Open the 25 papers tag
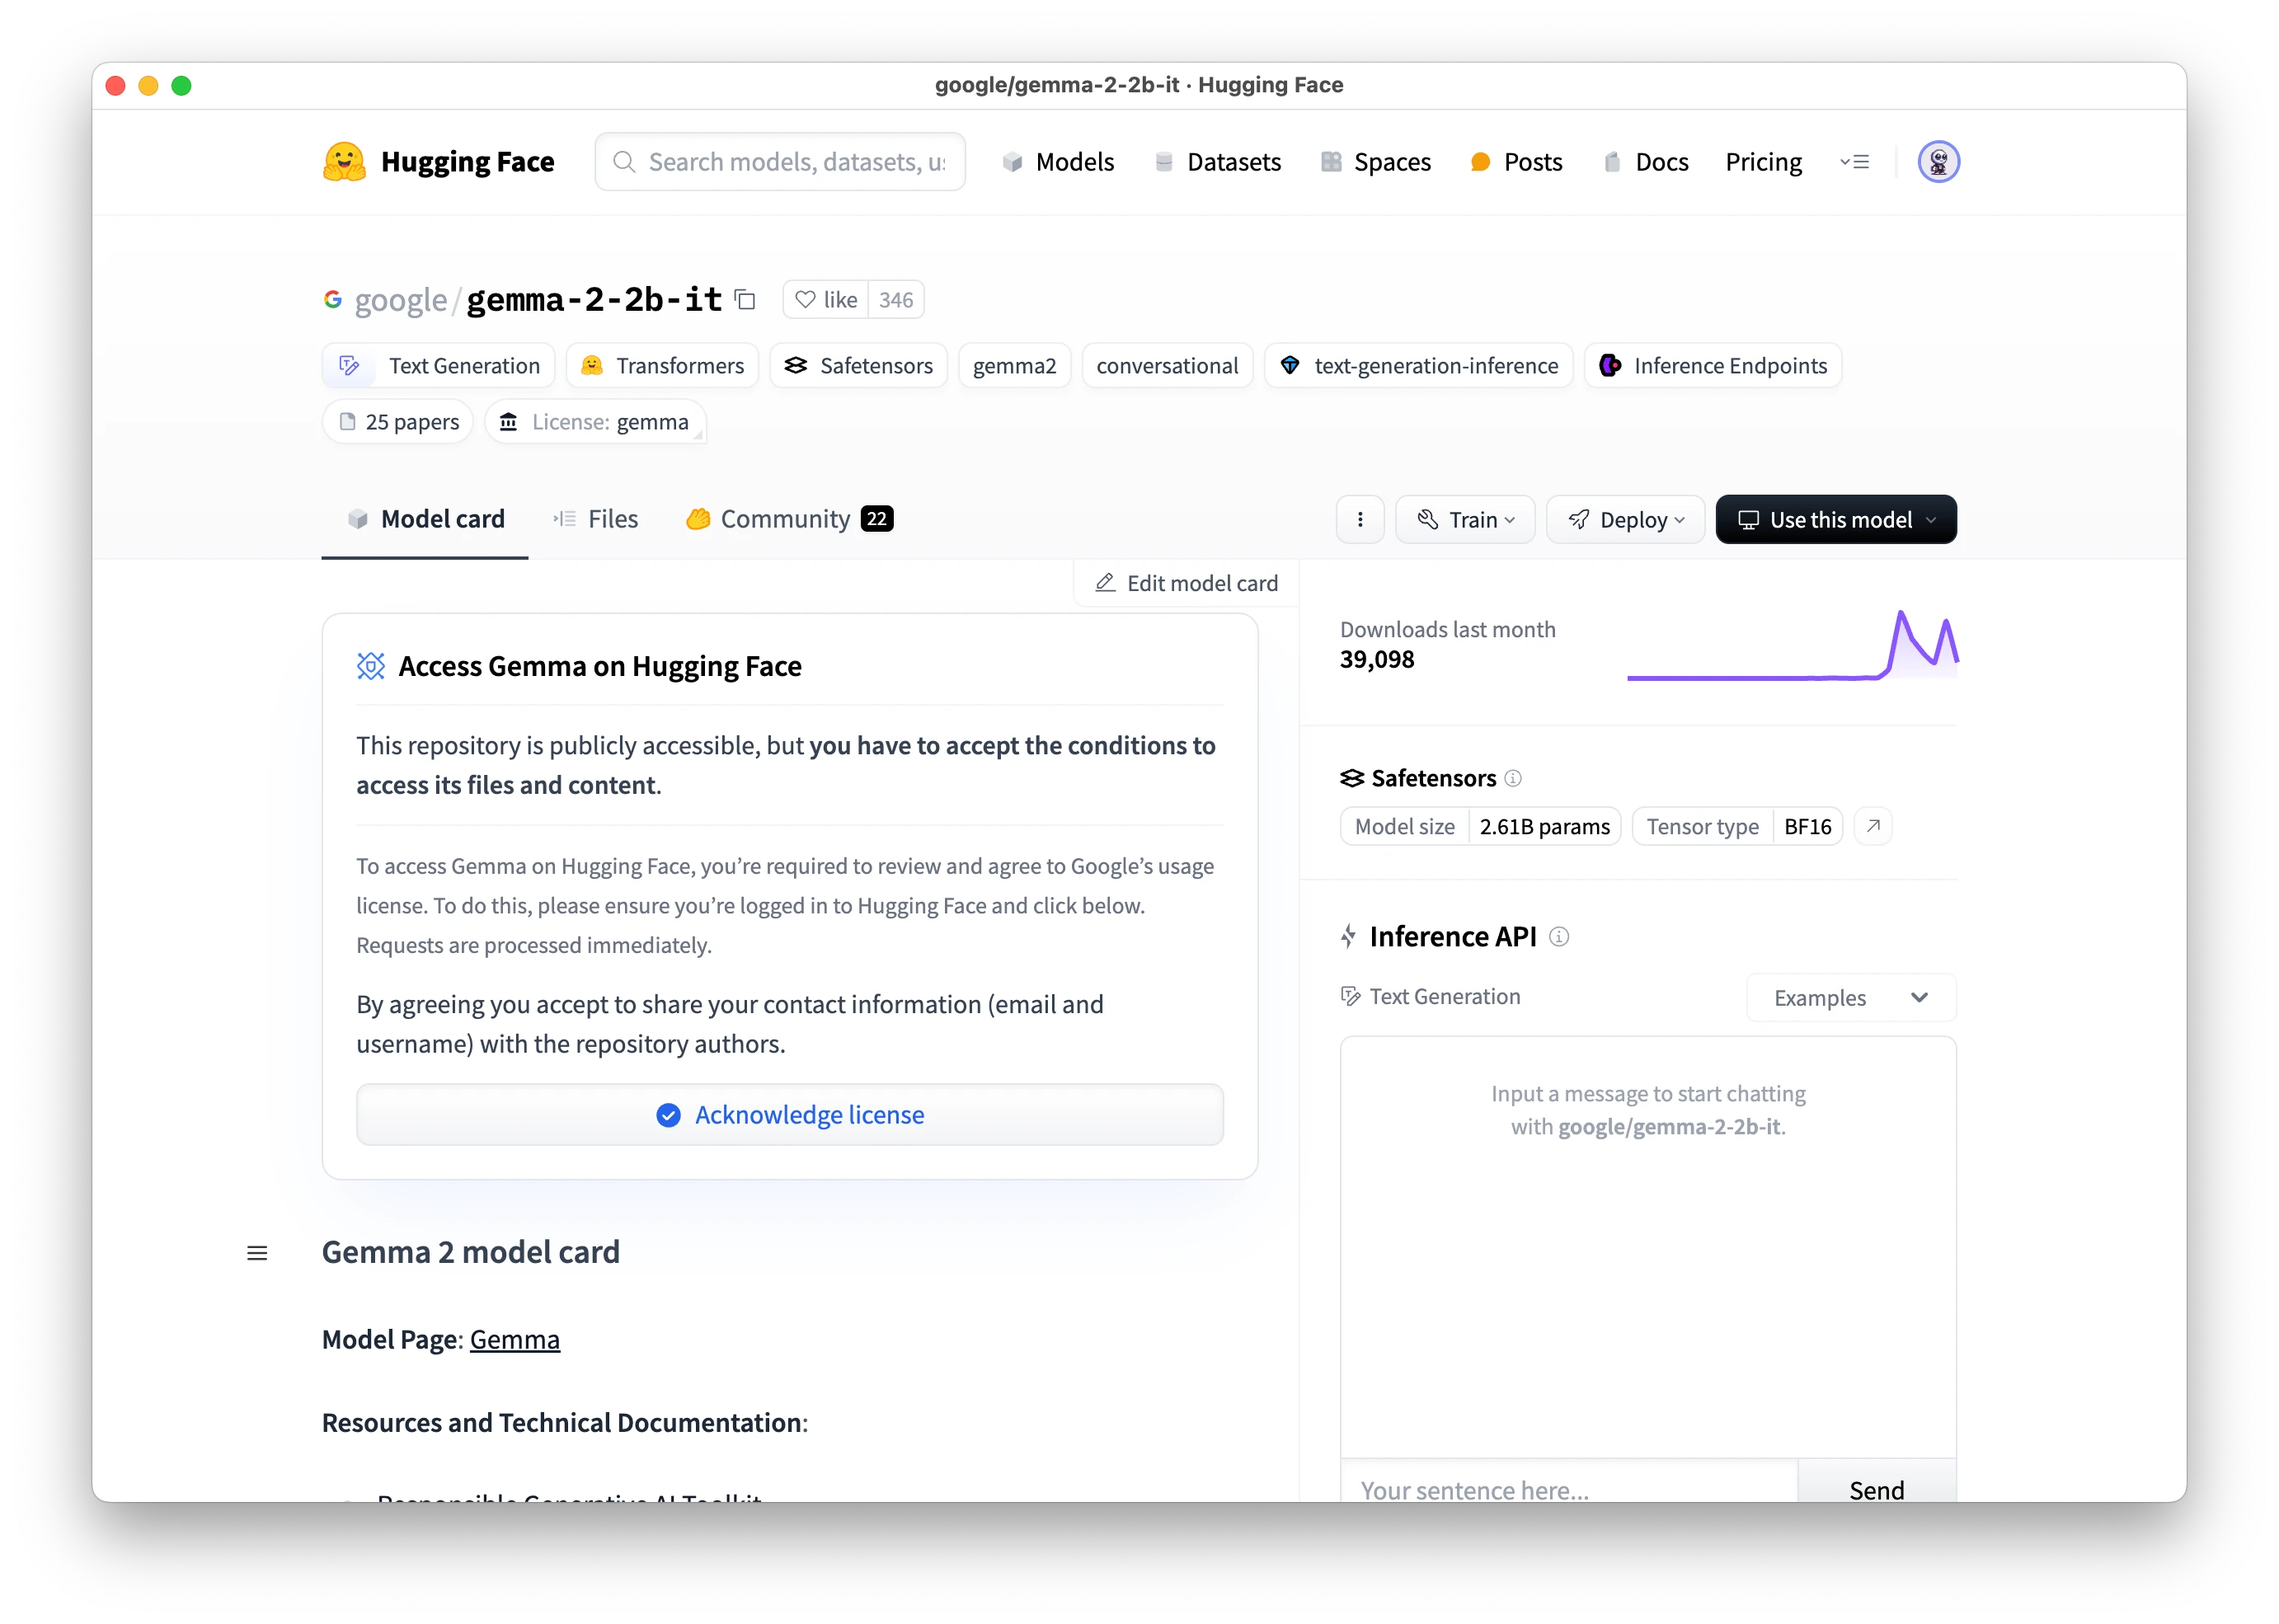This screenshot has width=2279, height=1624. tap(398, 422)
